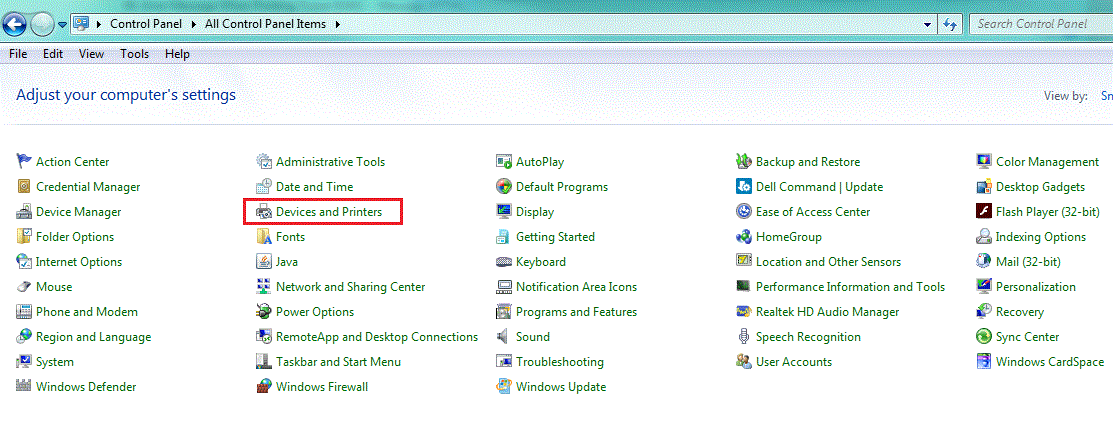Expand the arrow after All Control Panel Items
Image resolution: width=1113 pixels, height=426 pixels.
[x=338, y=23]
